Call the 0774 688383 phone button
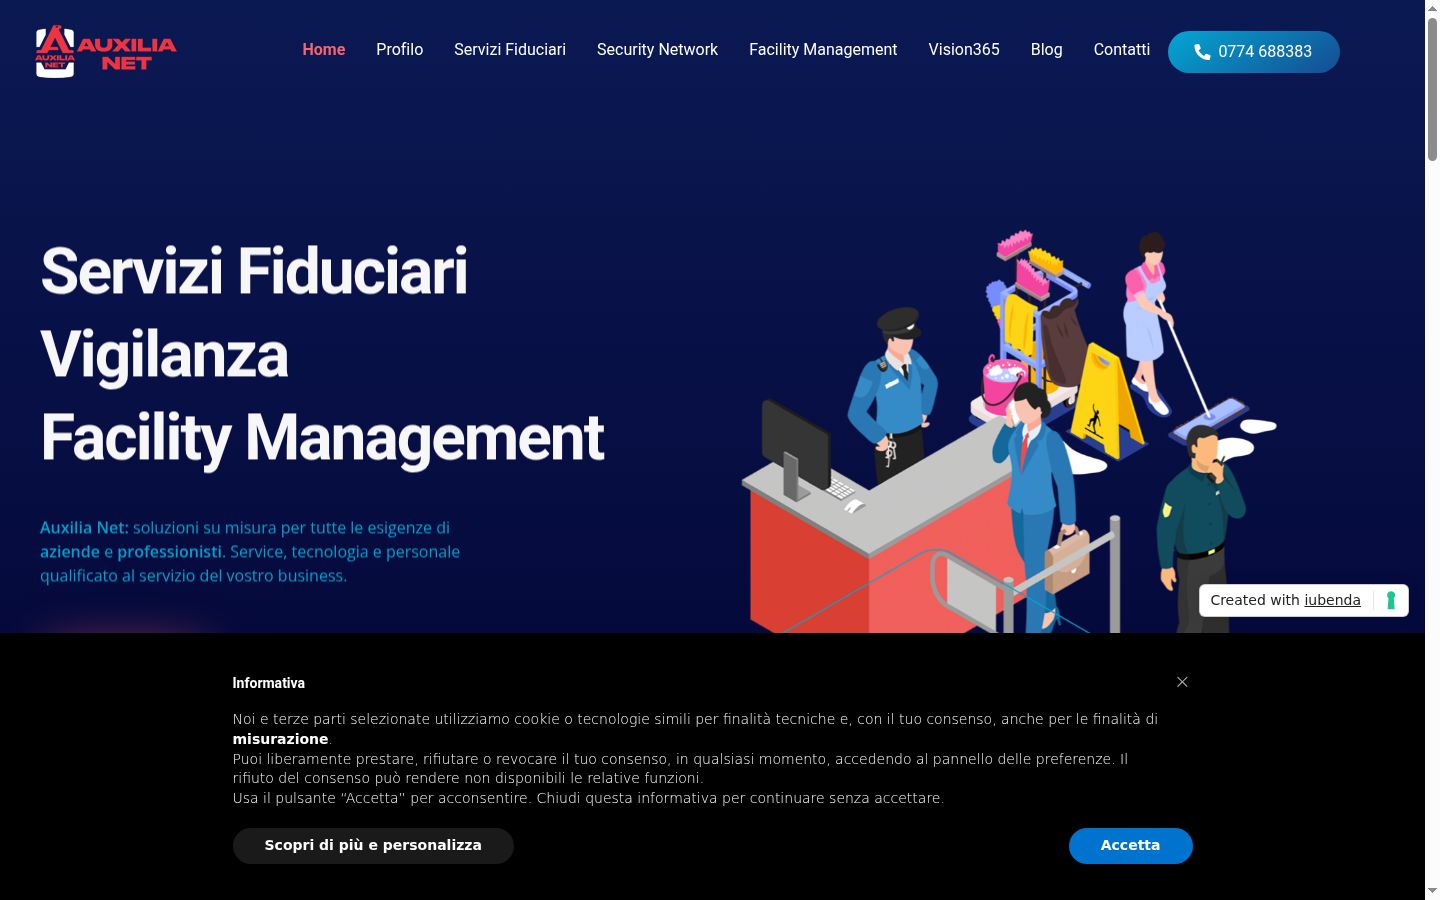Viewport: 1440px width, 900px height. (x=1254, y=52)
